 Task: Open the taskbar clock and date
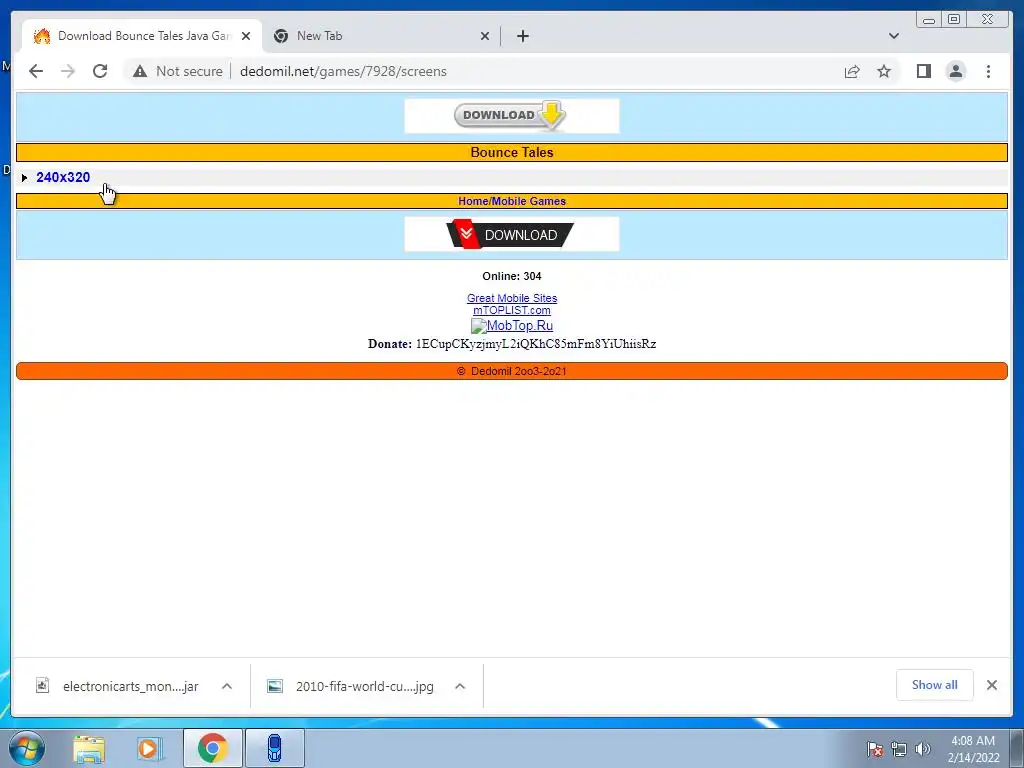point(973,749)
